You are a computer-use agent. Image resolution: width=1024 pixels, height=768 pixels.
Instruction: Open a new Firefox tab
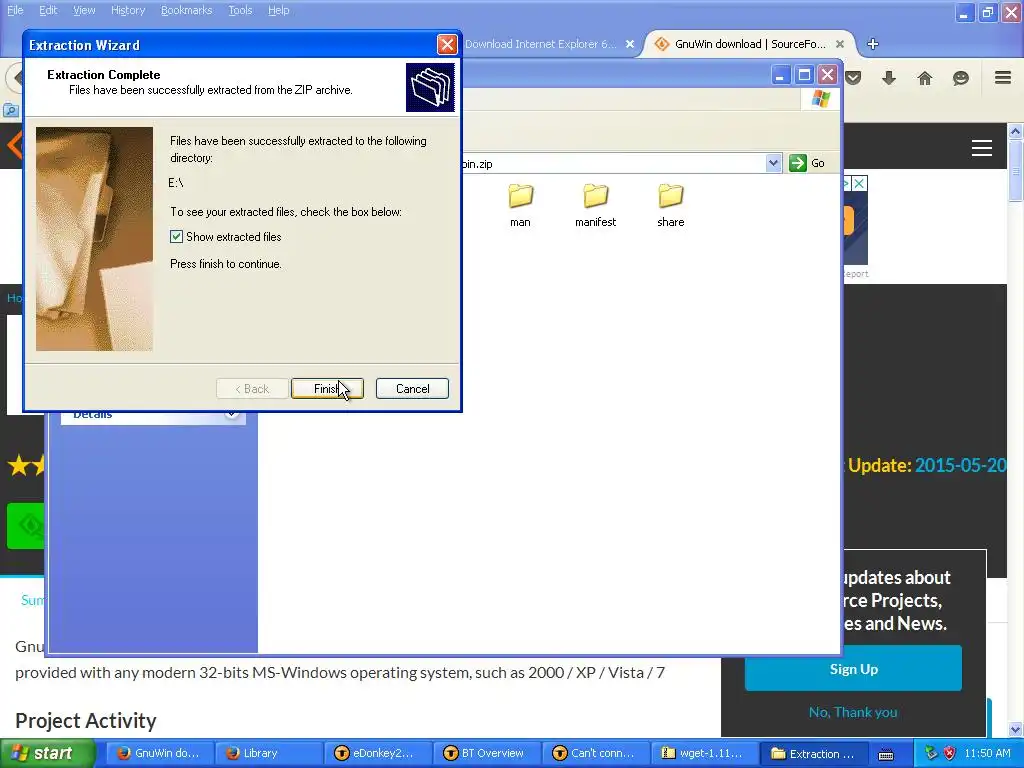872,44
